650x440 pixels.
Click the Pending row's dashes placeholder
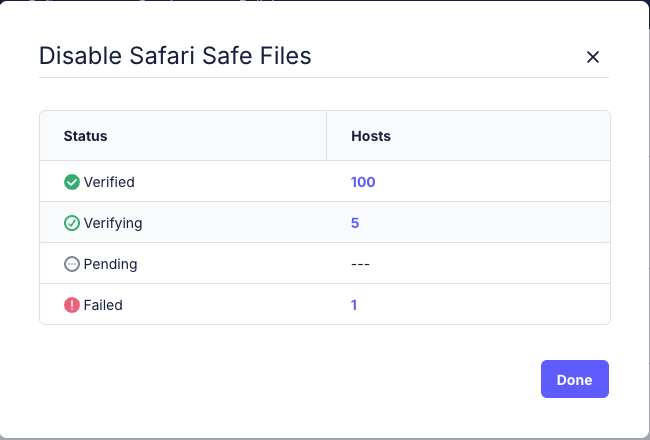[360, 264]
